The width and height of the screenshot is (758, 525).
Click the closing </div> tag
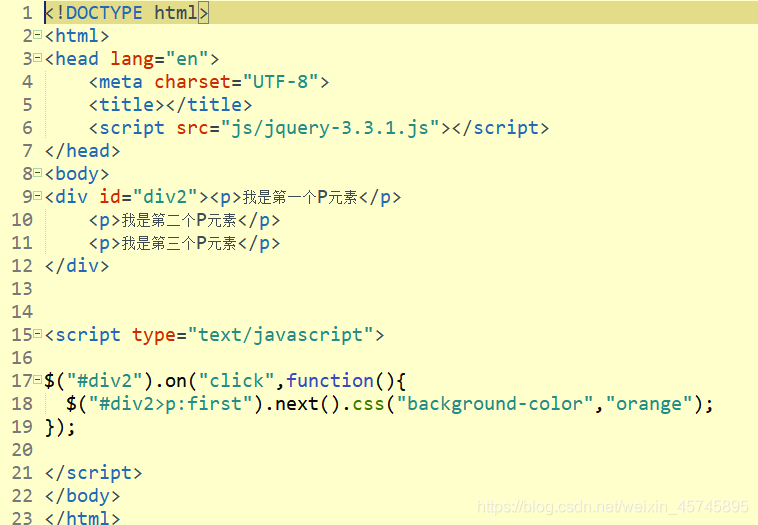click(77, 266)
